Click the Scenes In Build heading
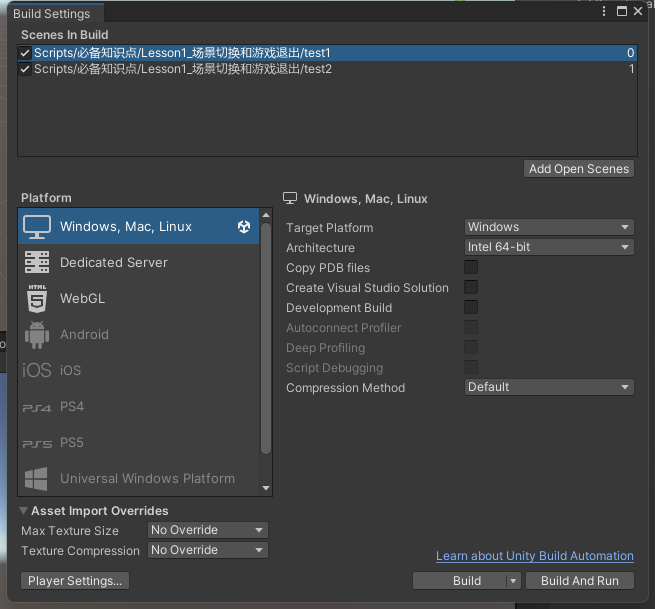 [65, 35]
